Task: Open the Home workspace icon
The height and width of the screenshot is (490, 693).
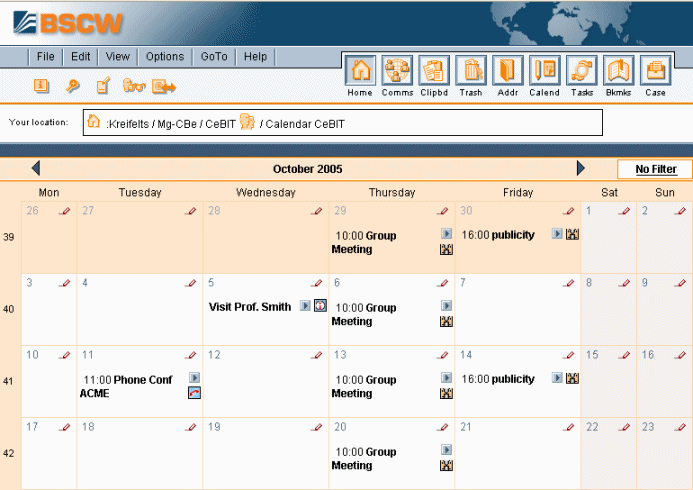Action: click(x=360, y=71)
